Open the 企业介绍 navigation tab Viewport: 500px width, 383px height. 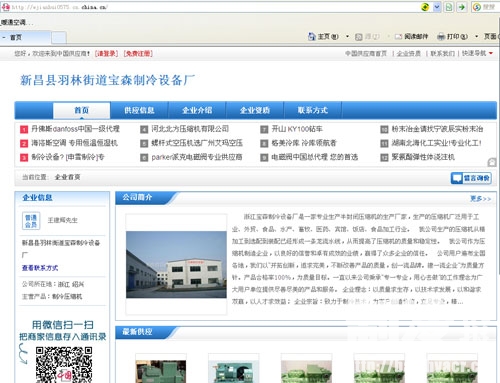(197, 110)
